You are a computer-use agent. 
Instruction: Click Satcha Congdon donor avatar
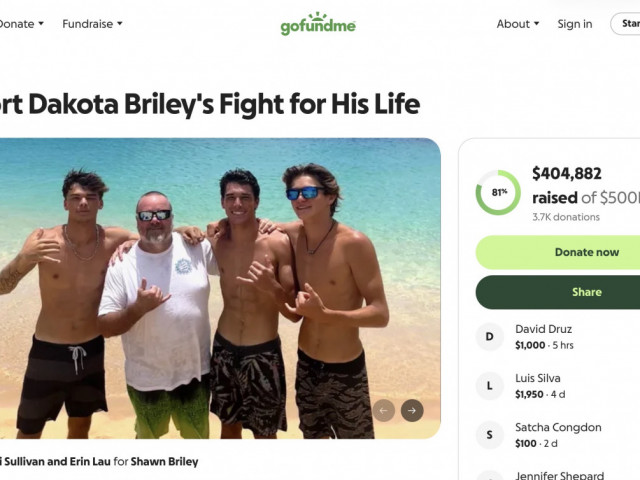[489, 435]
